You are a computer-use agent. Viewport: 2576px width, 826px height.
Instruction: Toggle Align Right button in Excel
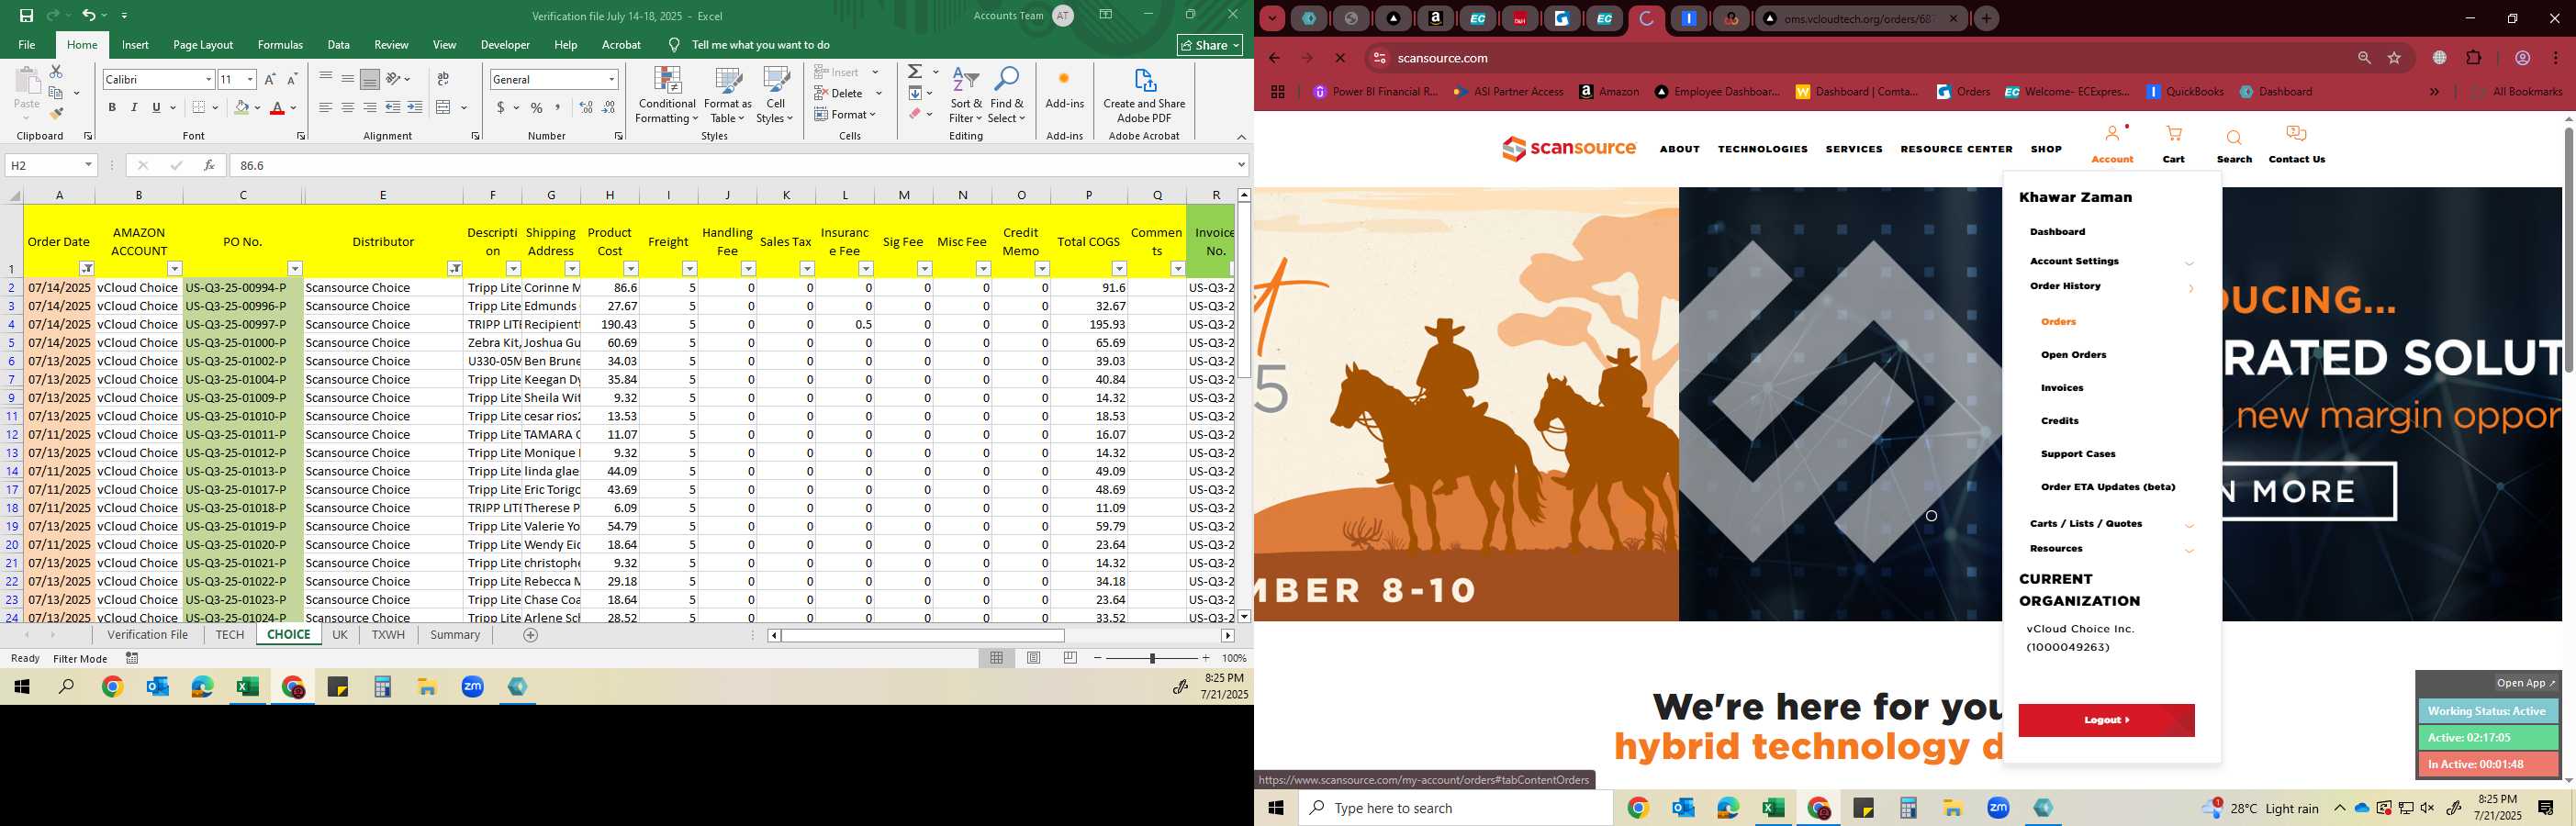tap(369, 107)
